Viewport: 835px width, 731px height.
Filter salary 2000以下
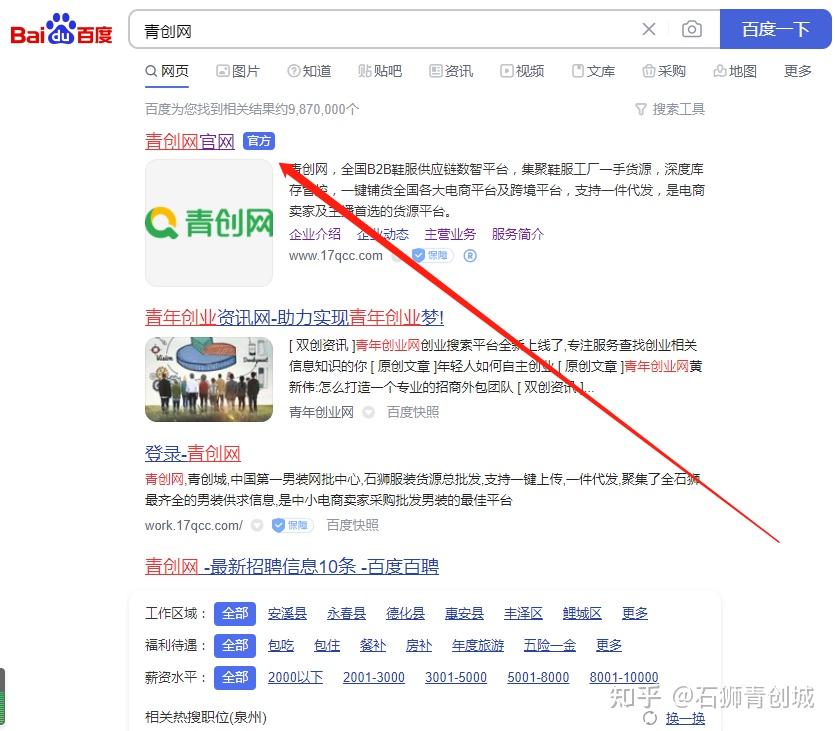point(296,677)
